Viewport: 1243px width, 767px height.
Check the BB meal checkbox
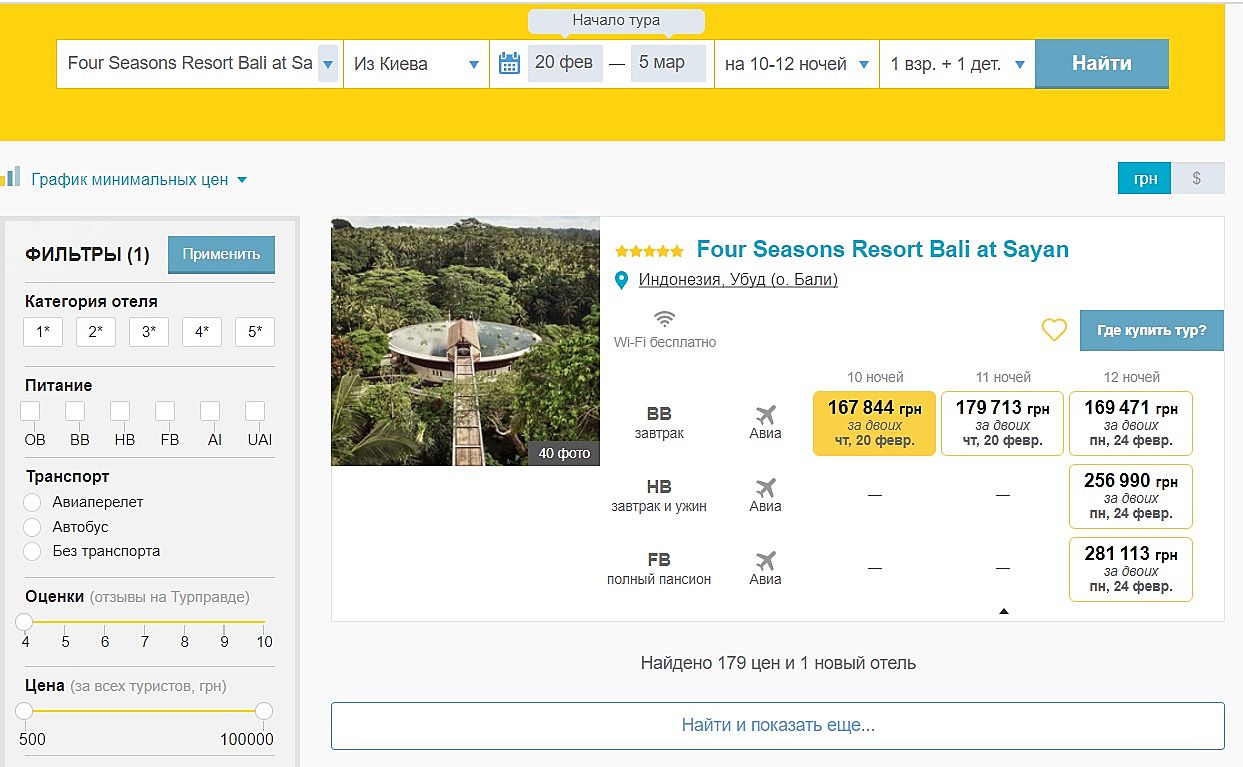click(x=75, y=411)
